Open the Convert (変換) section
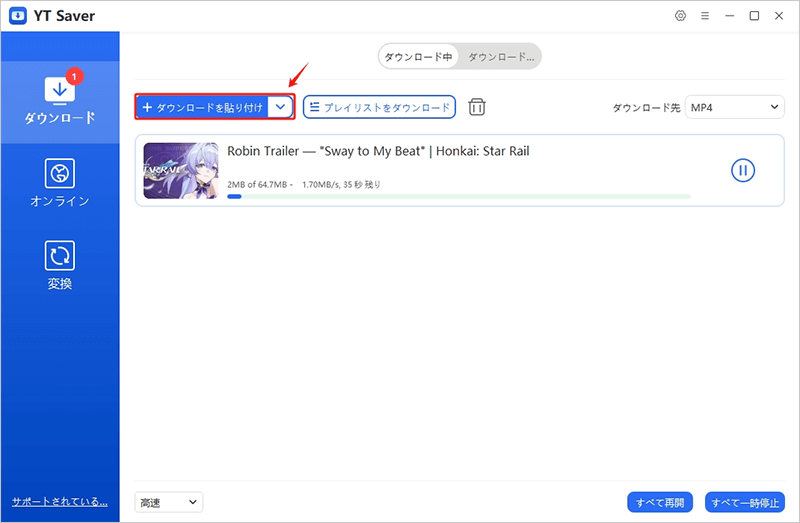 (x=60, y=265)
